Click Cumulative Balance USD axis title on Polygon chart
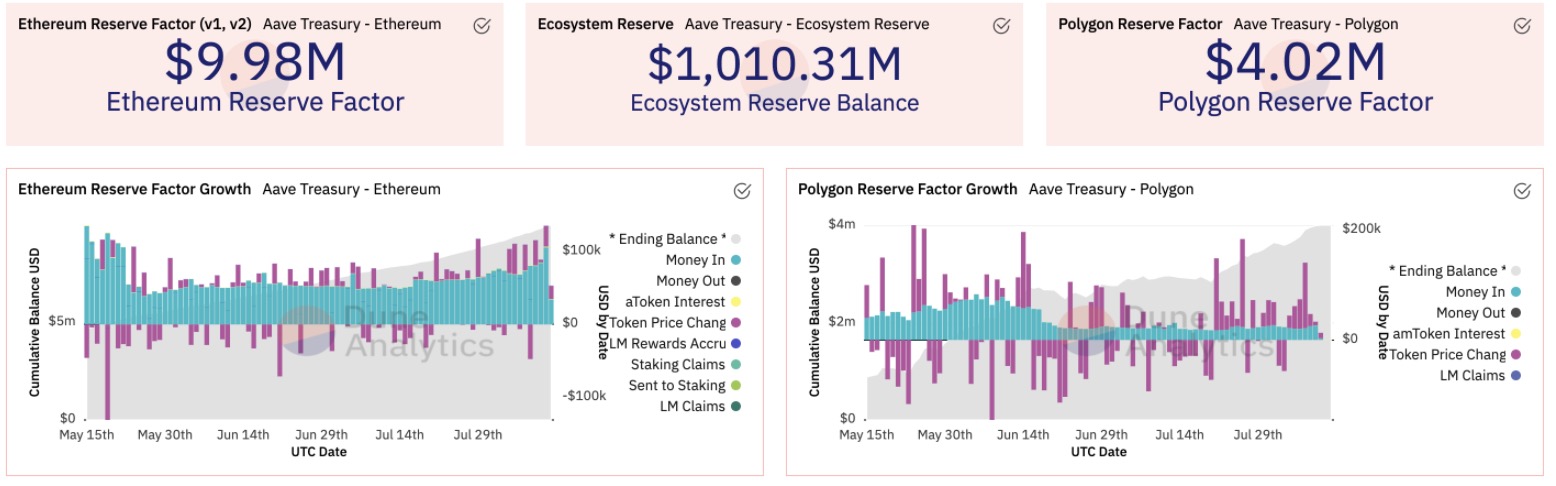Viewport: 1556px width, 486px height. (815, 323)
